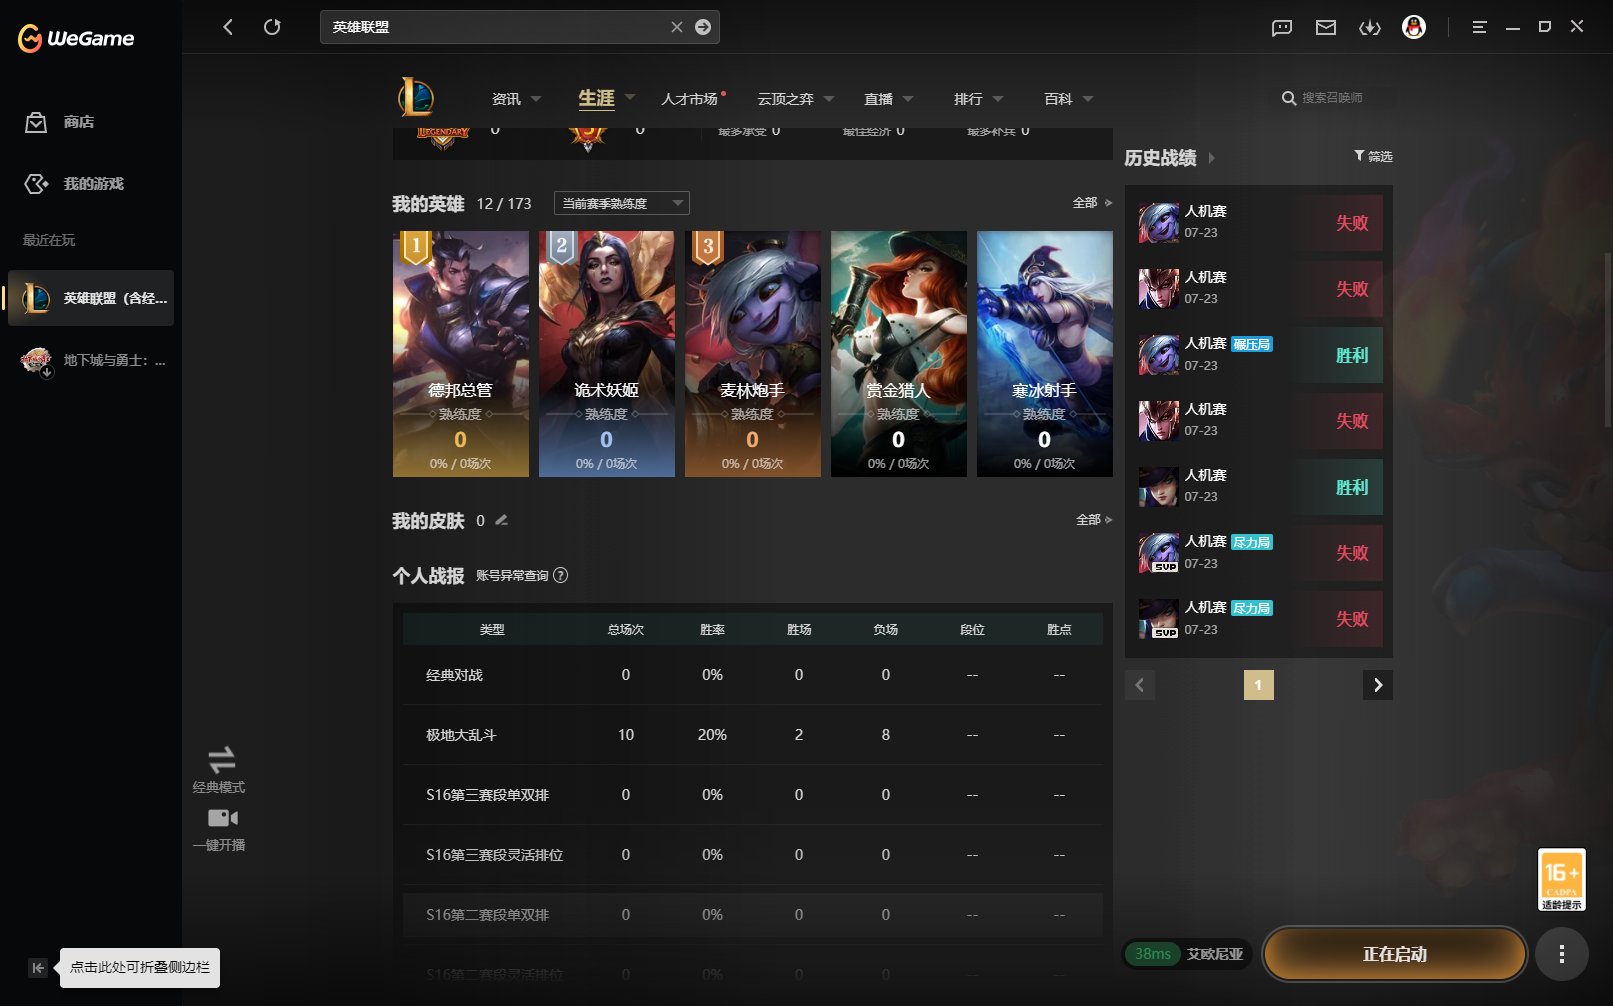Select the 德邦总管 hero card
Image resolution: width=1613 pixels, height=1006 pixels.
click(461, 354)
